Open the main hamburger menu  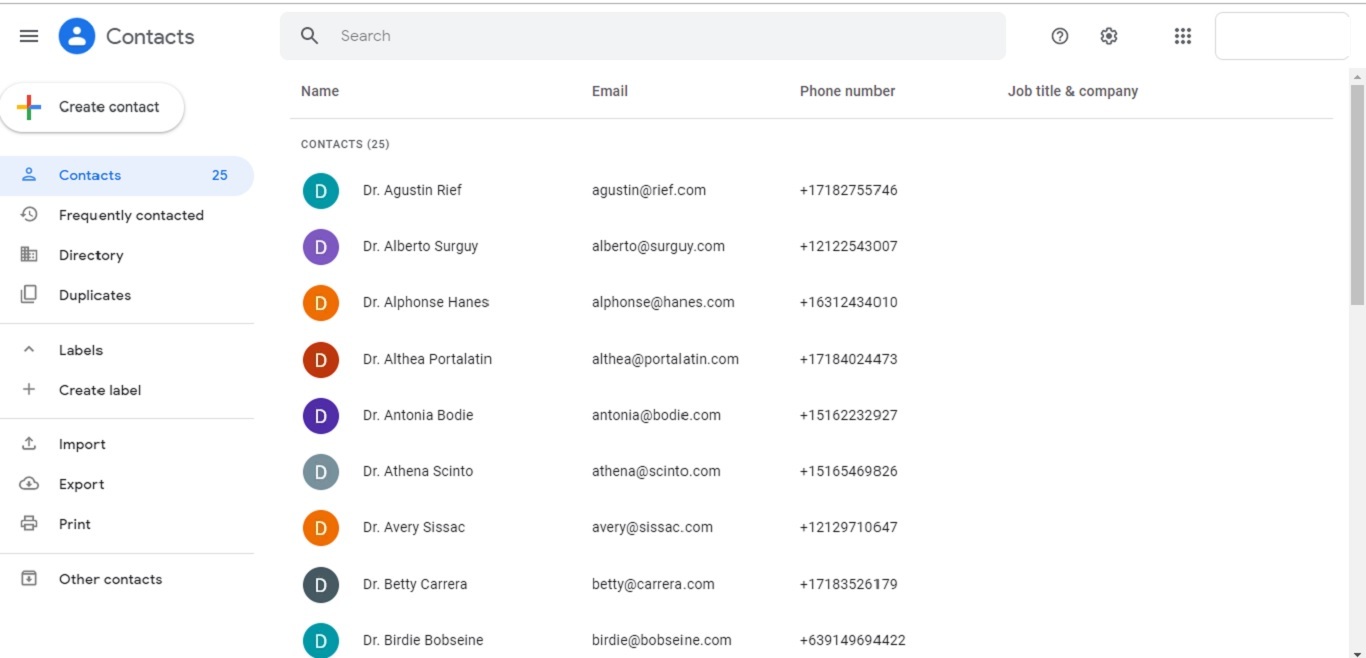click(29, 36)
